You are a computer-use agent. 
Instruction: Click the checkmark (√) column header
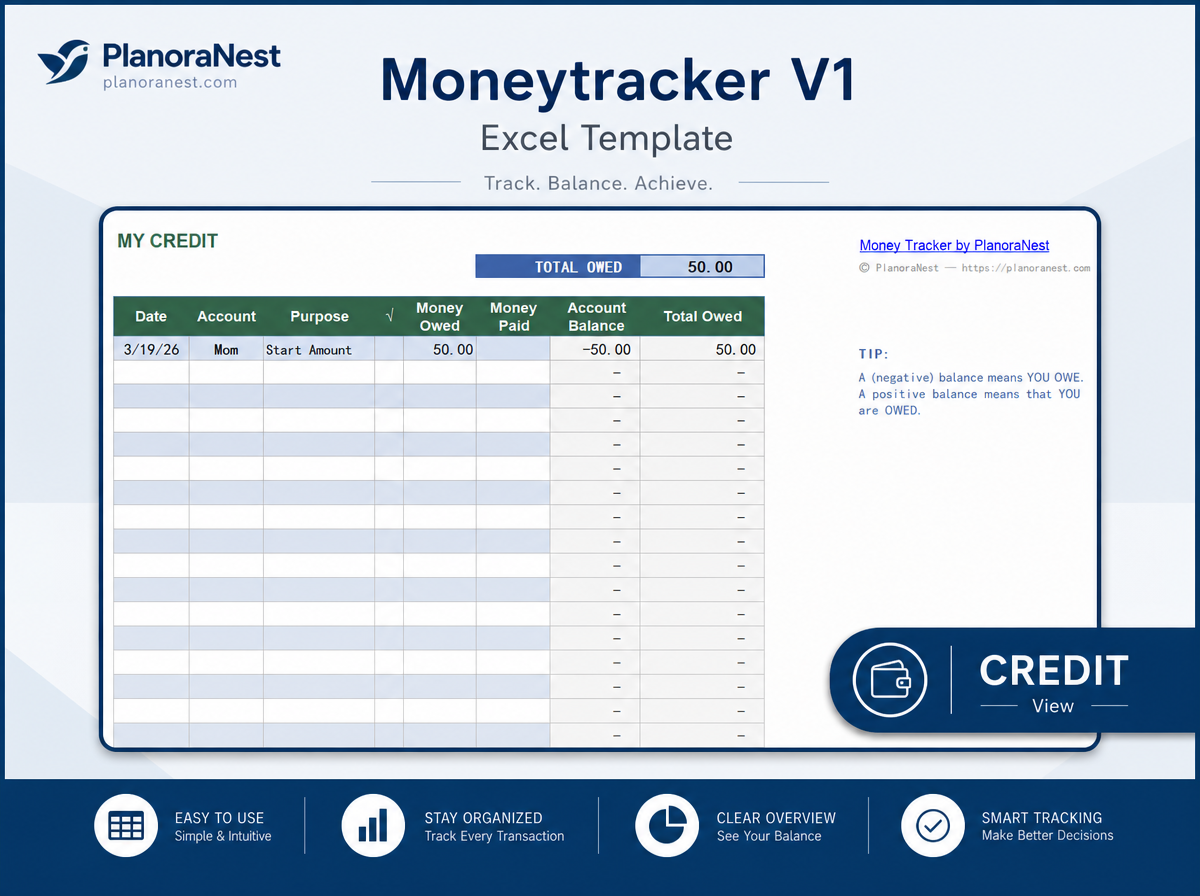click(389, 316)
